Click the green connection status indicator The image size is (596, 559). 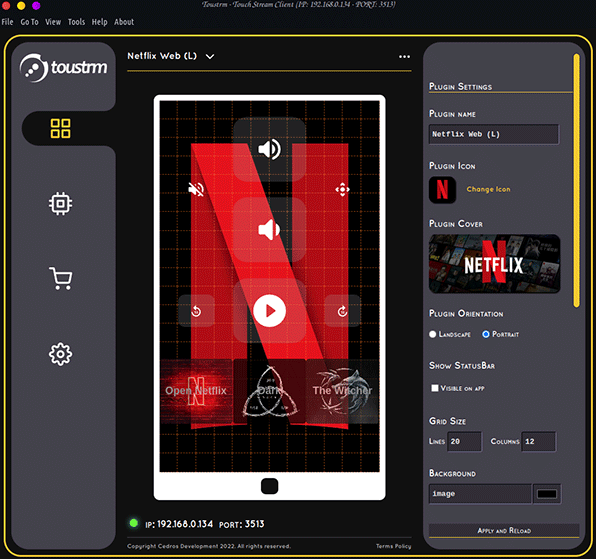tap(133, 523)
